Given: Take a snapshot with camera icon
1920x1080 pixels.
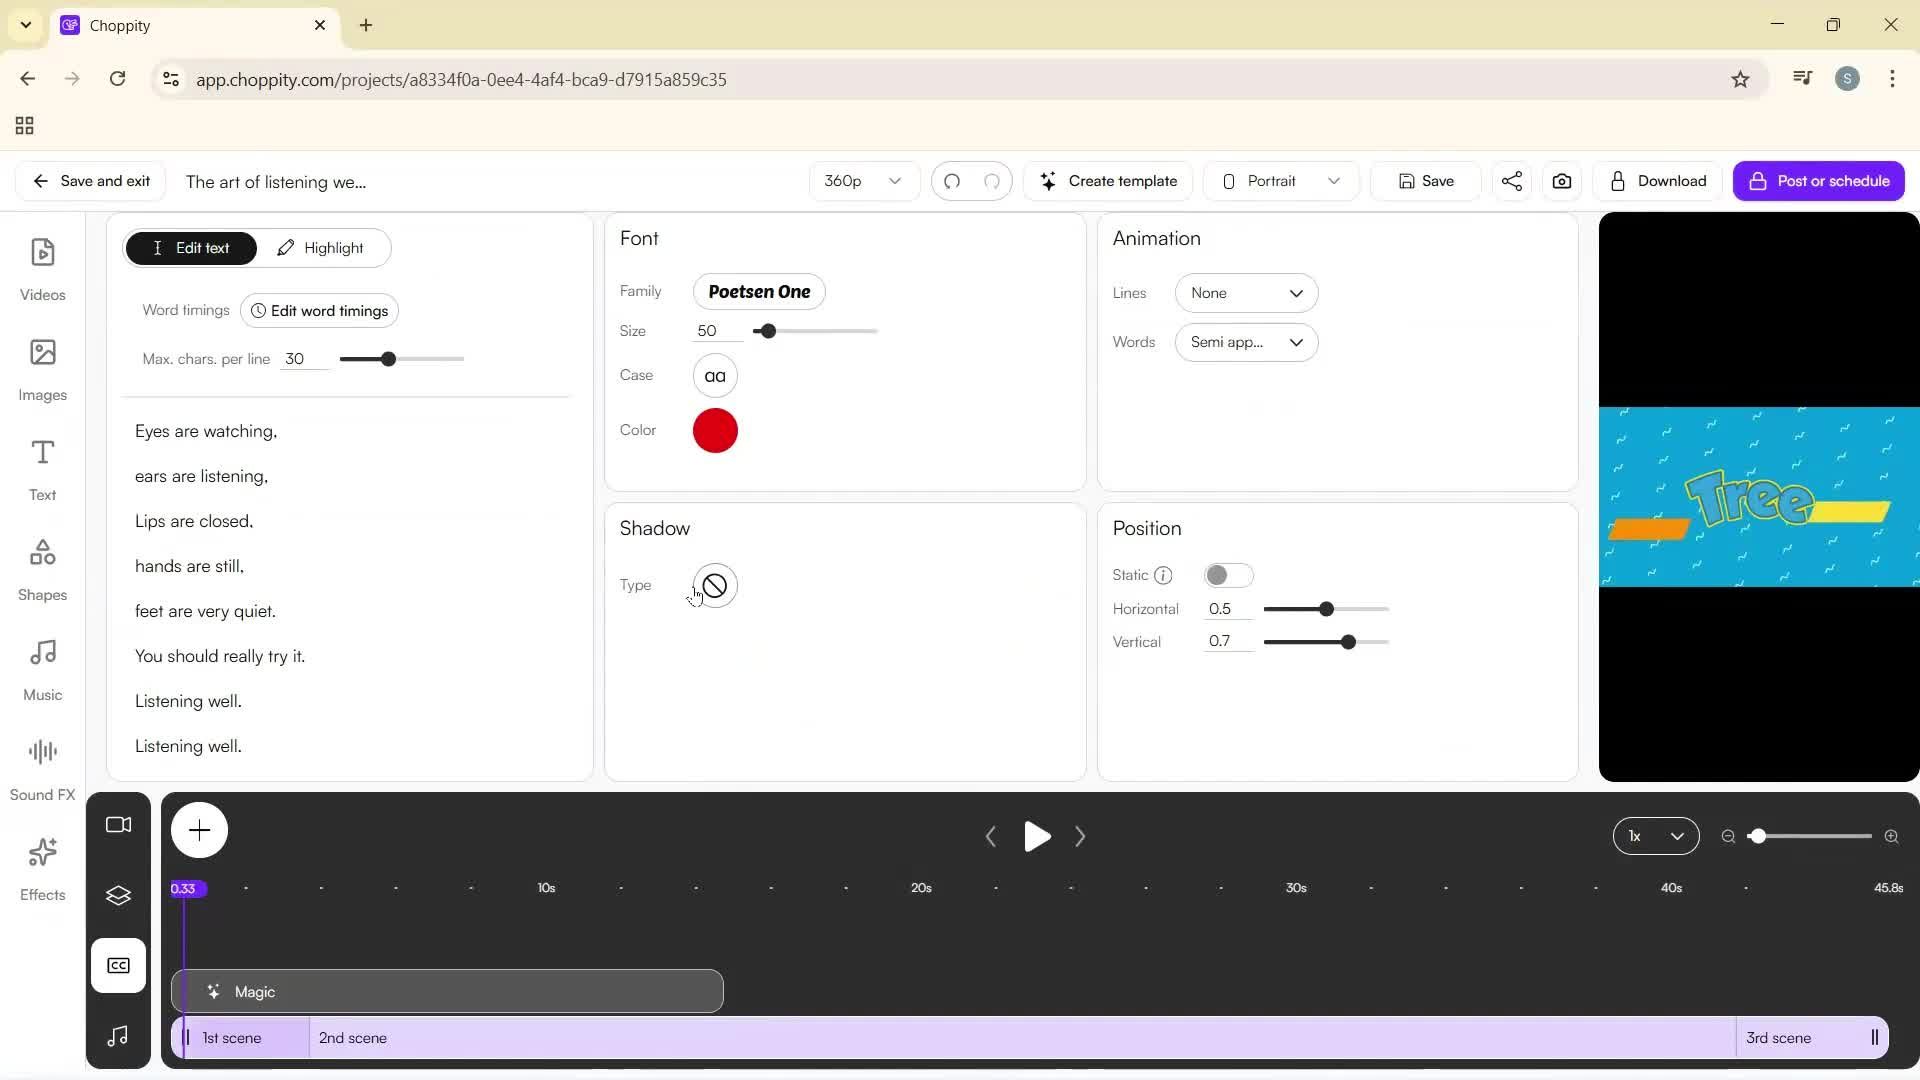Looking at the screenshot, I should click(x=1561, y=181).
